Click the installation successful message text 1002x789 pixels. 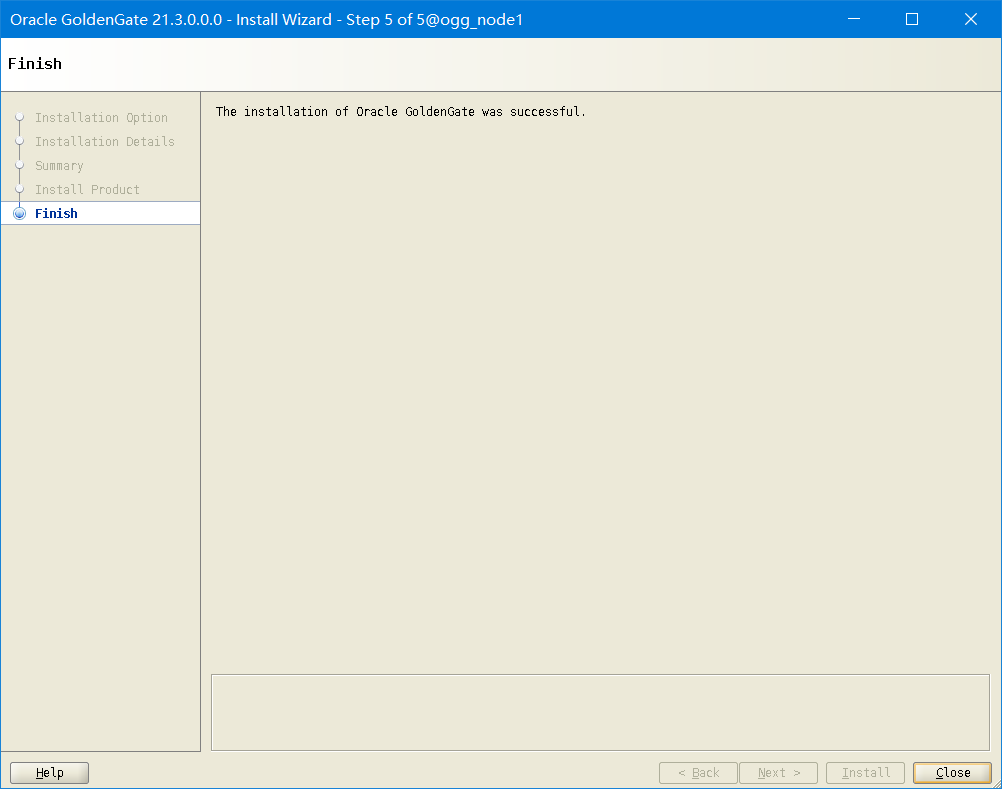401,112
